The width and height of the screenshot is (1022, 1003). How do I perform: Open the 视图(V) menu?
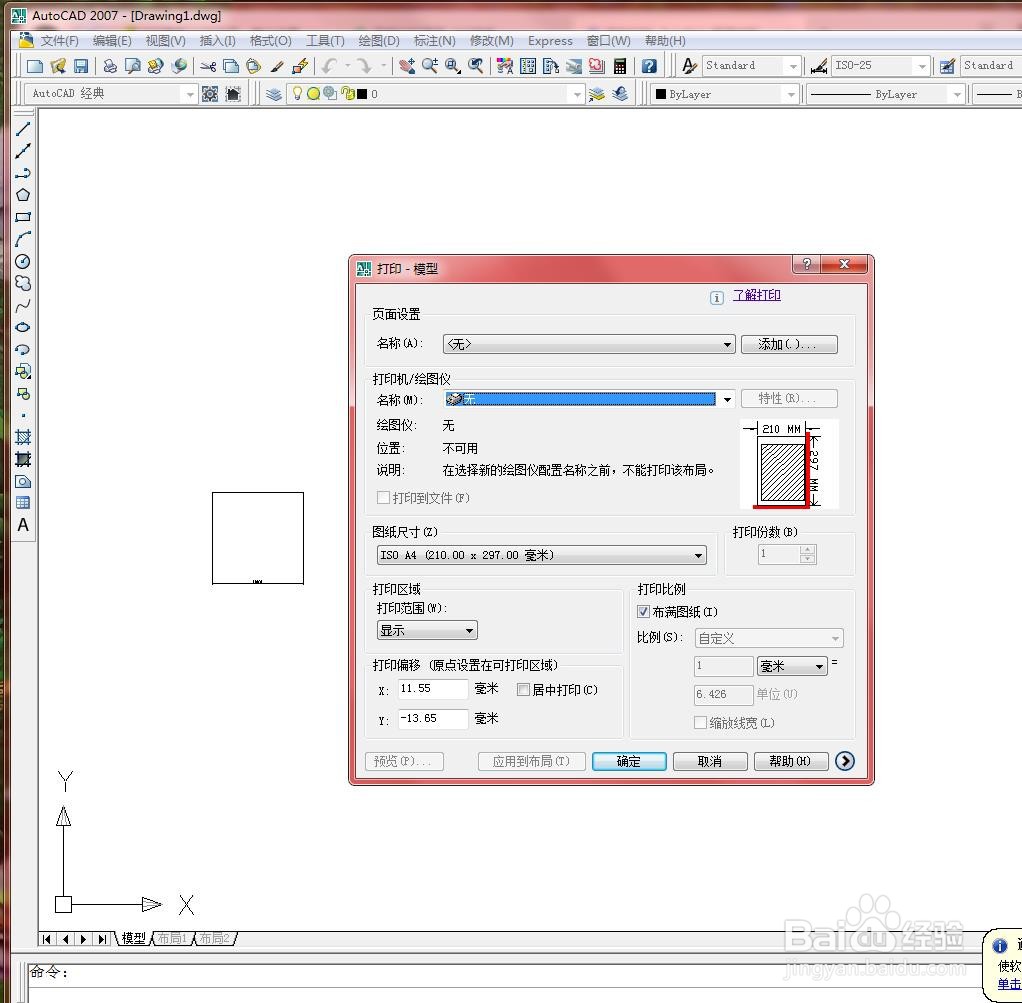[x=166, y=40]
